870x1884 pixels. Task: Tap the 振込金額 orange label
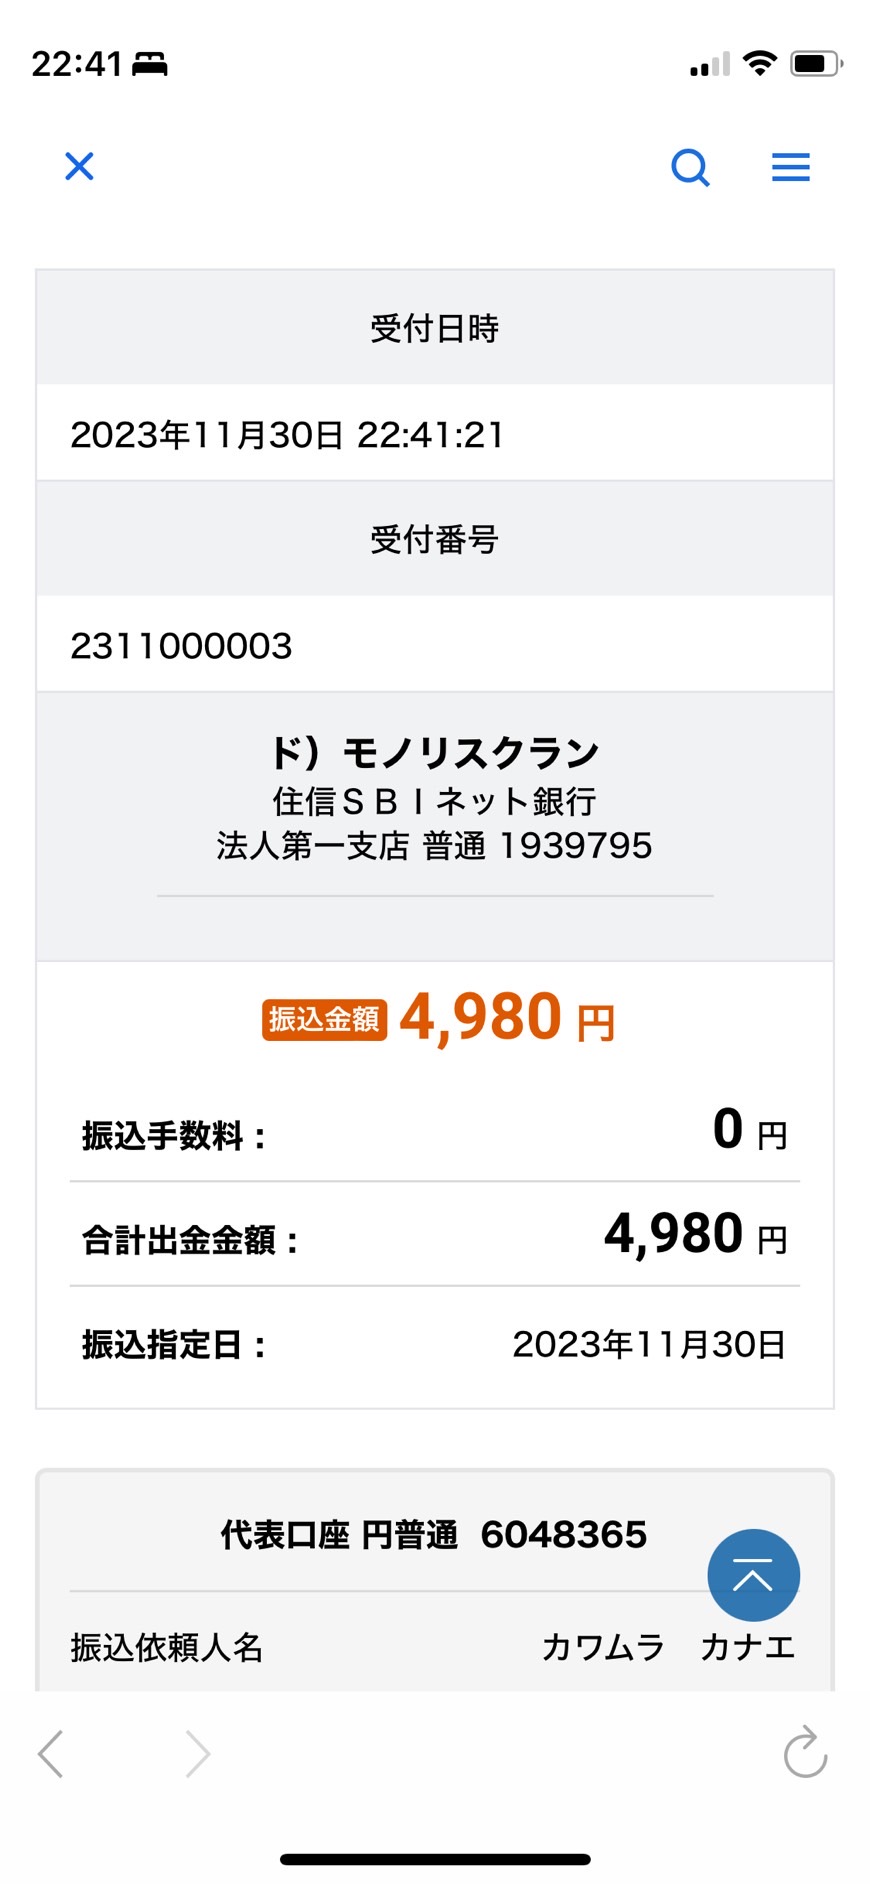click(x=324, y=1020)
